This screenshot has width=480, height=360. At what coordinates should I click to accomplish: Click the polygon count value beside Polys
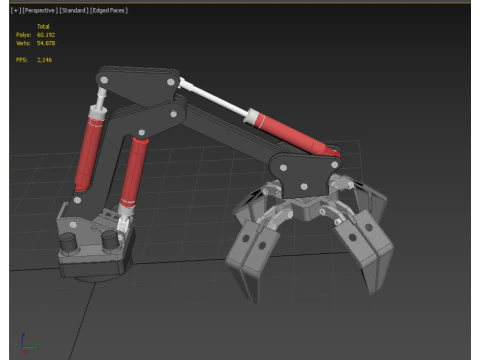[x=46, y=35]
